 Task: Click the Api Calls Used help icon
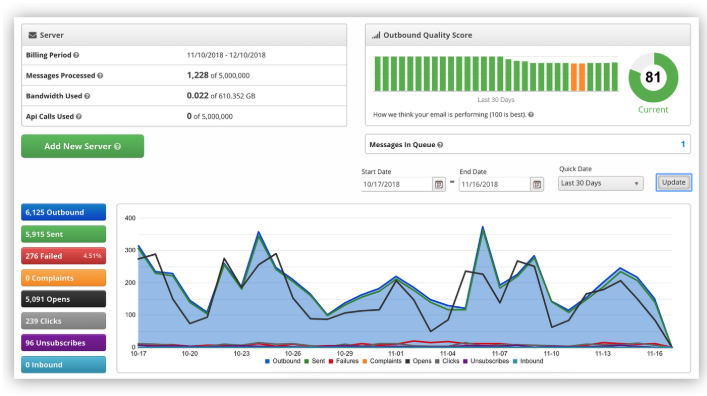[78, 116]
